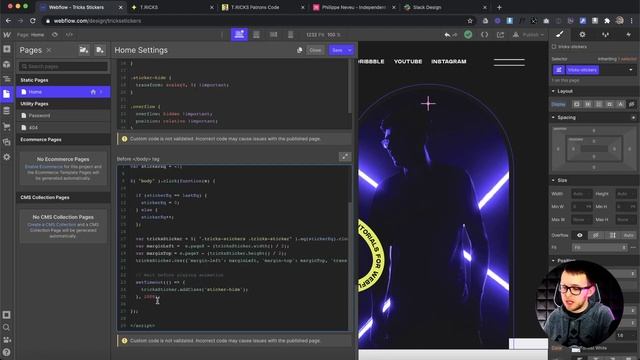Expand the Before body tag code editor
640x360 pixels.
pos(345,157)
